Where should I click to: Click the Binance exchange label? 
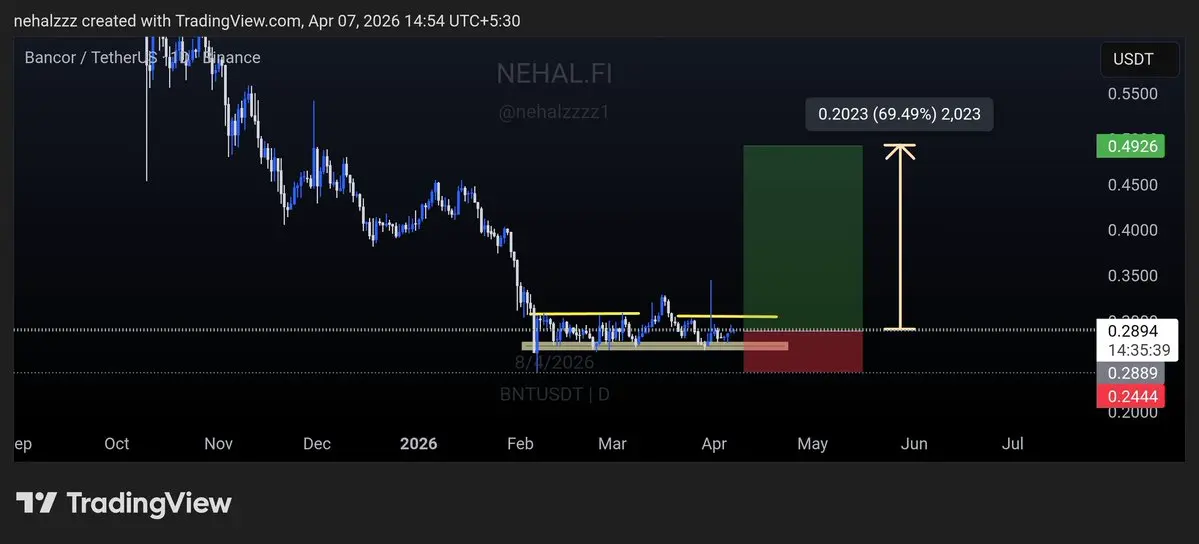[232, 57]
